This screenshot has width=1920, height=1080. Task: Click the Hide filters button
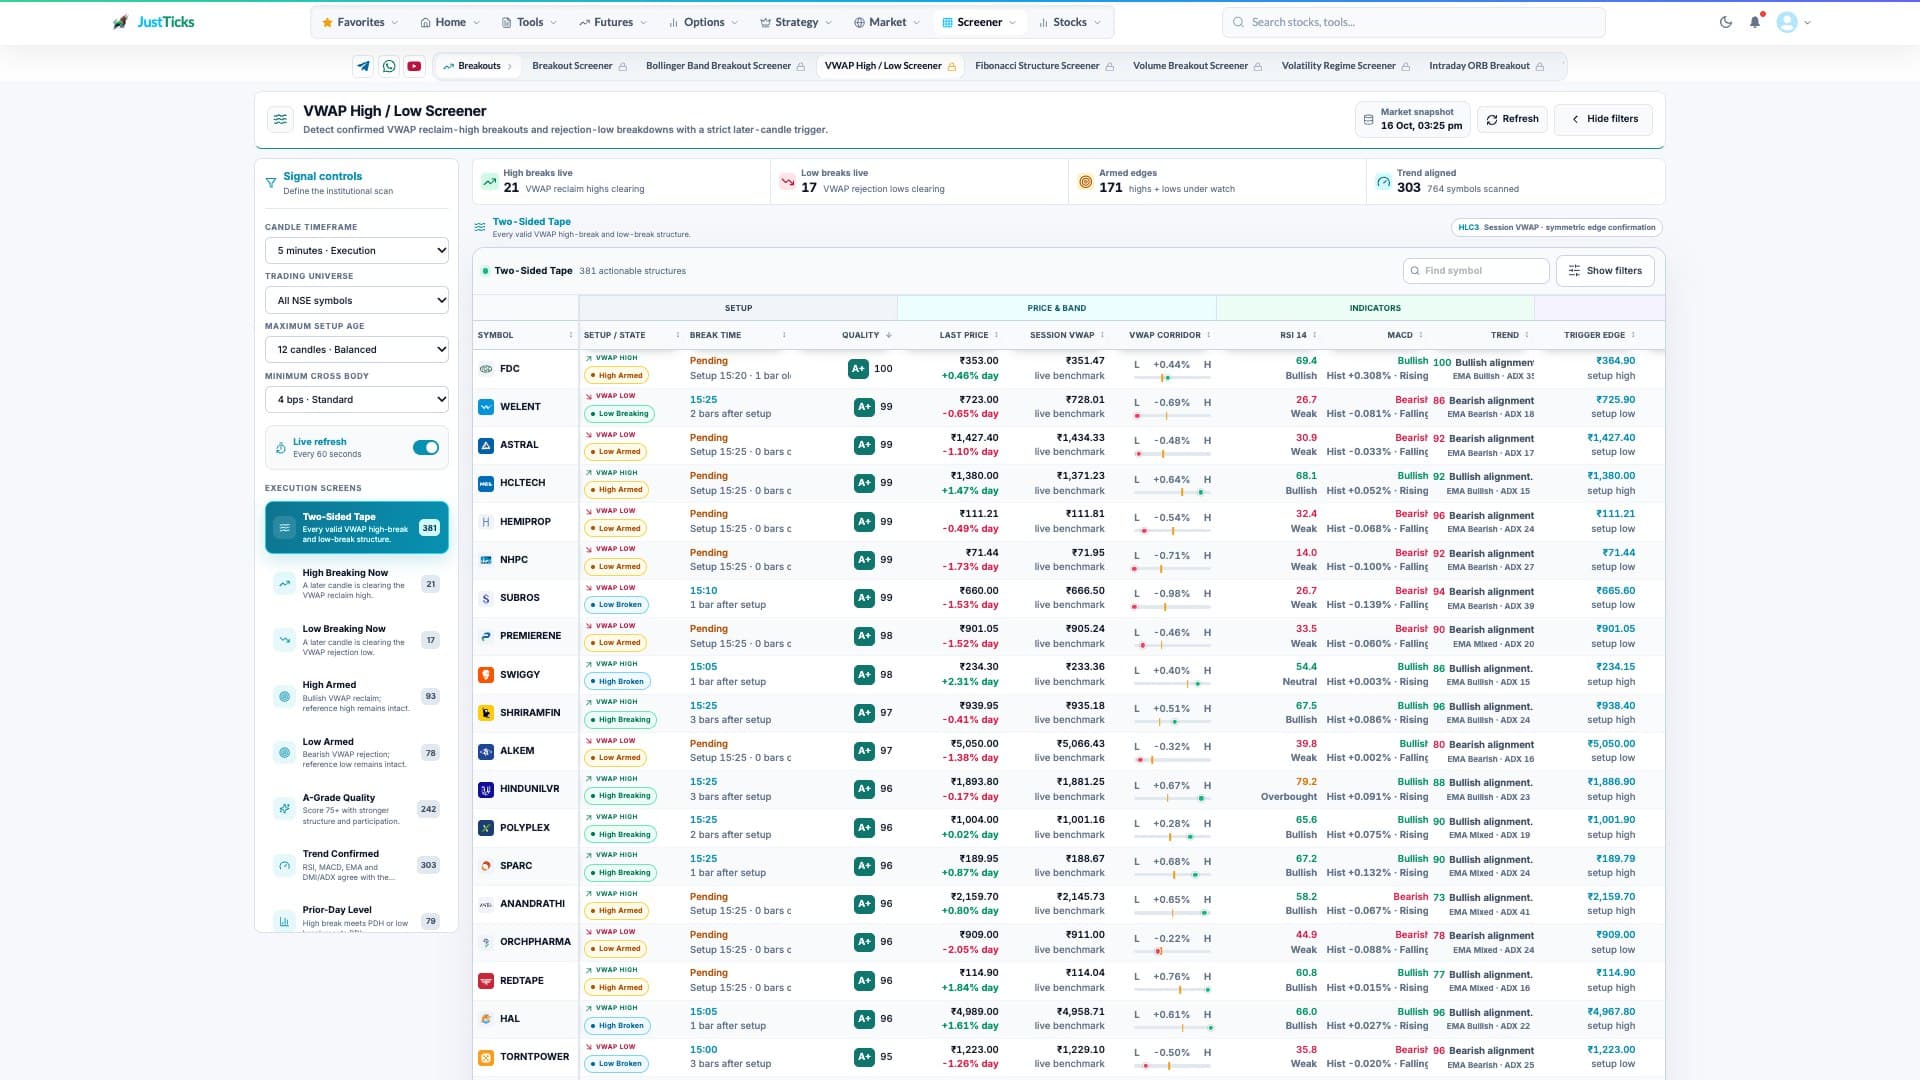(x=1604, y=119)
